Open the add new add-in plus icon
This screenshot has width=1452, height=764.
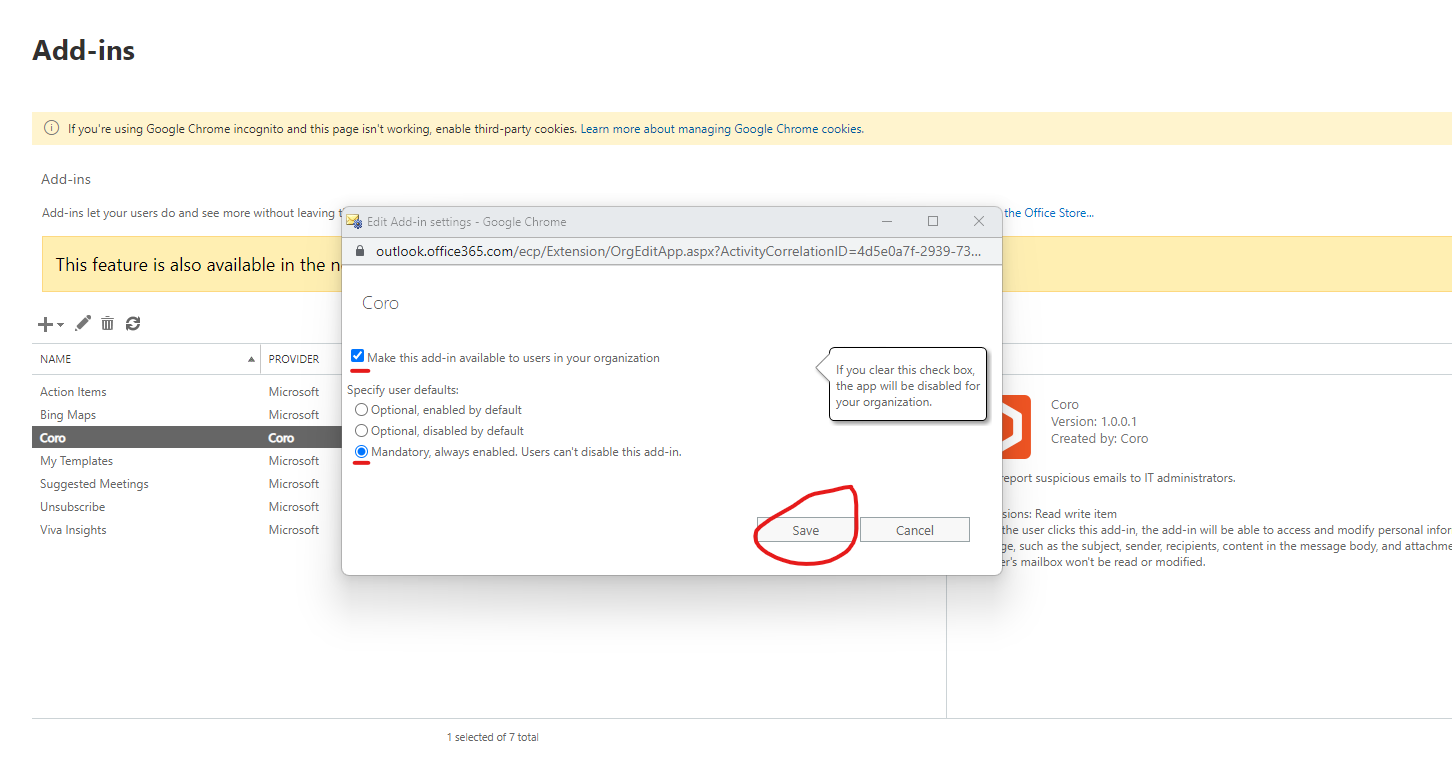[x=45, y=324]
